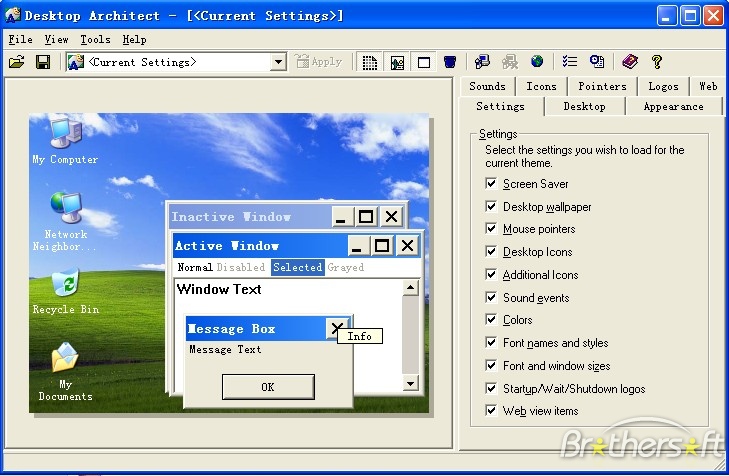729x476 pixels.
Task: Switch to the Appearance tab
Action: (673, 106)
